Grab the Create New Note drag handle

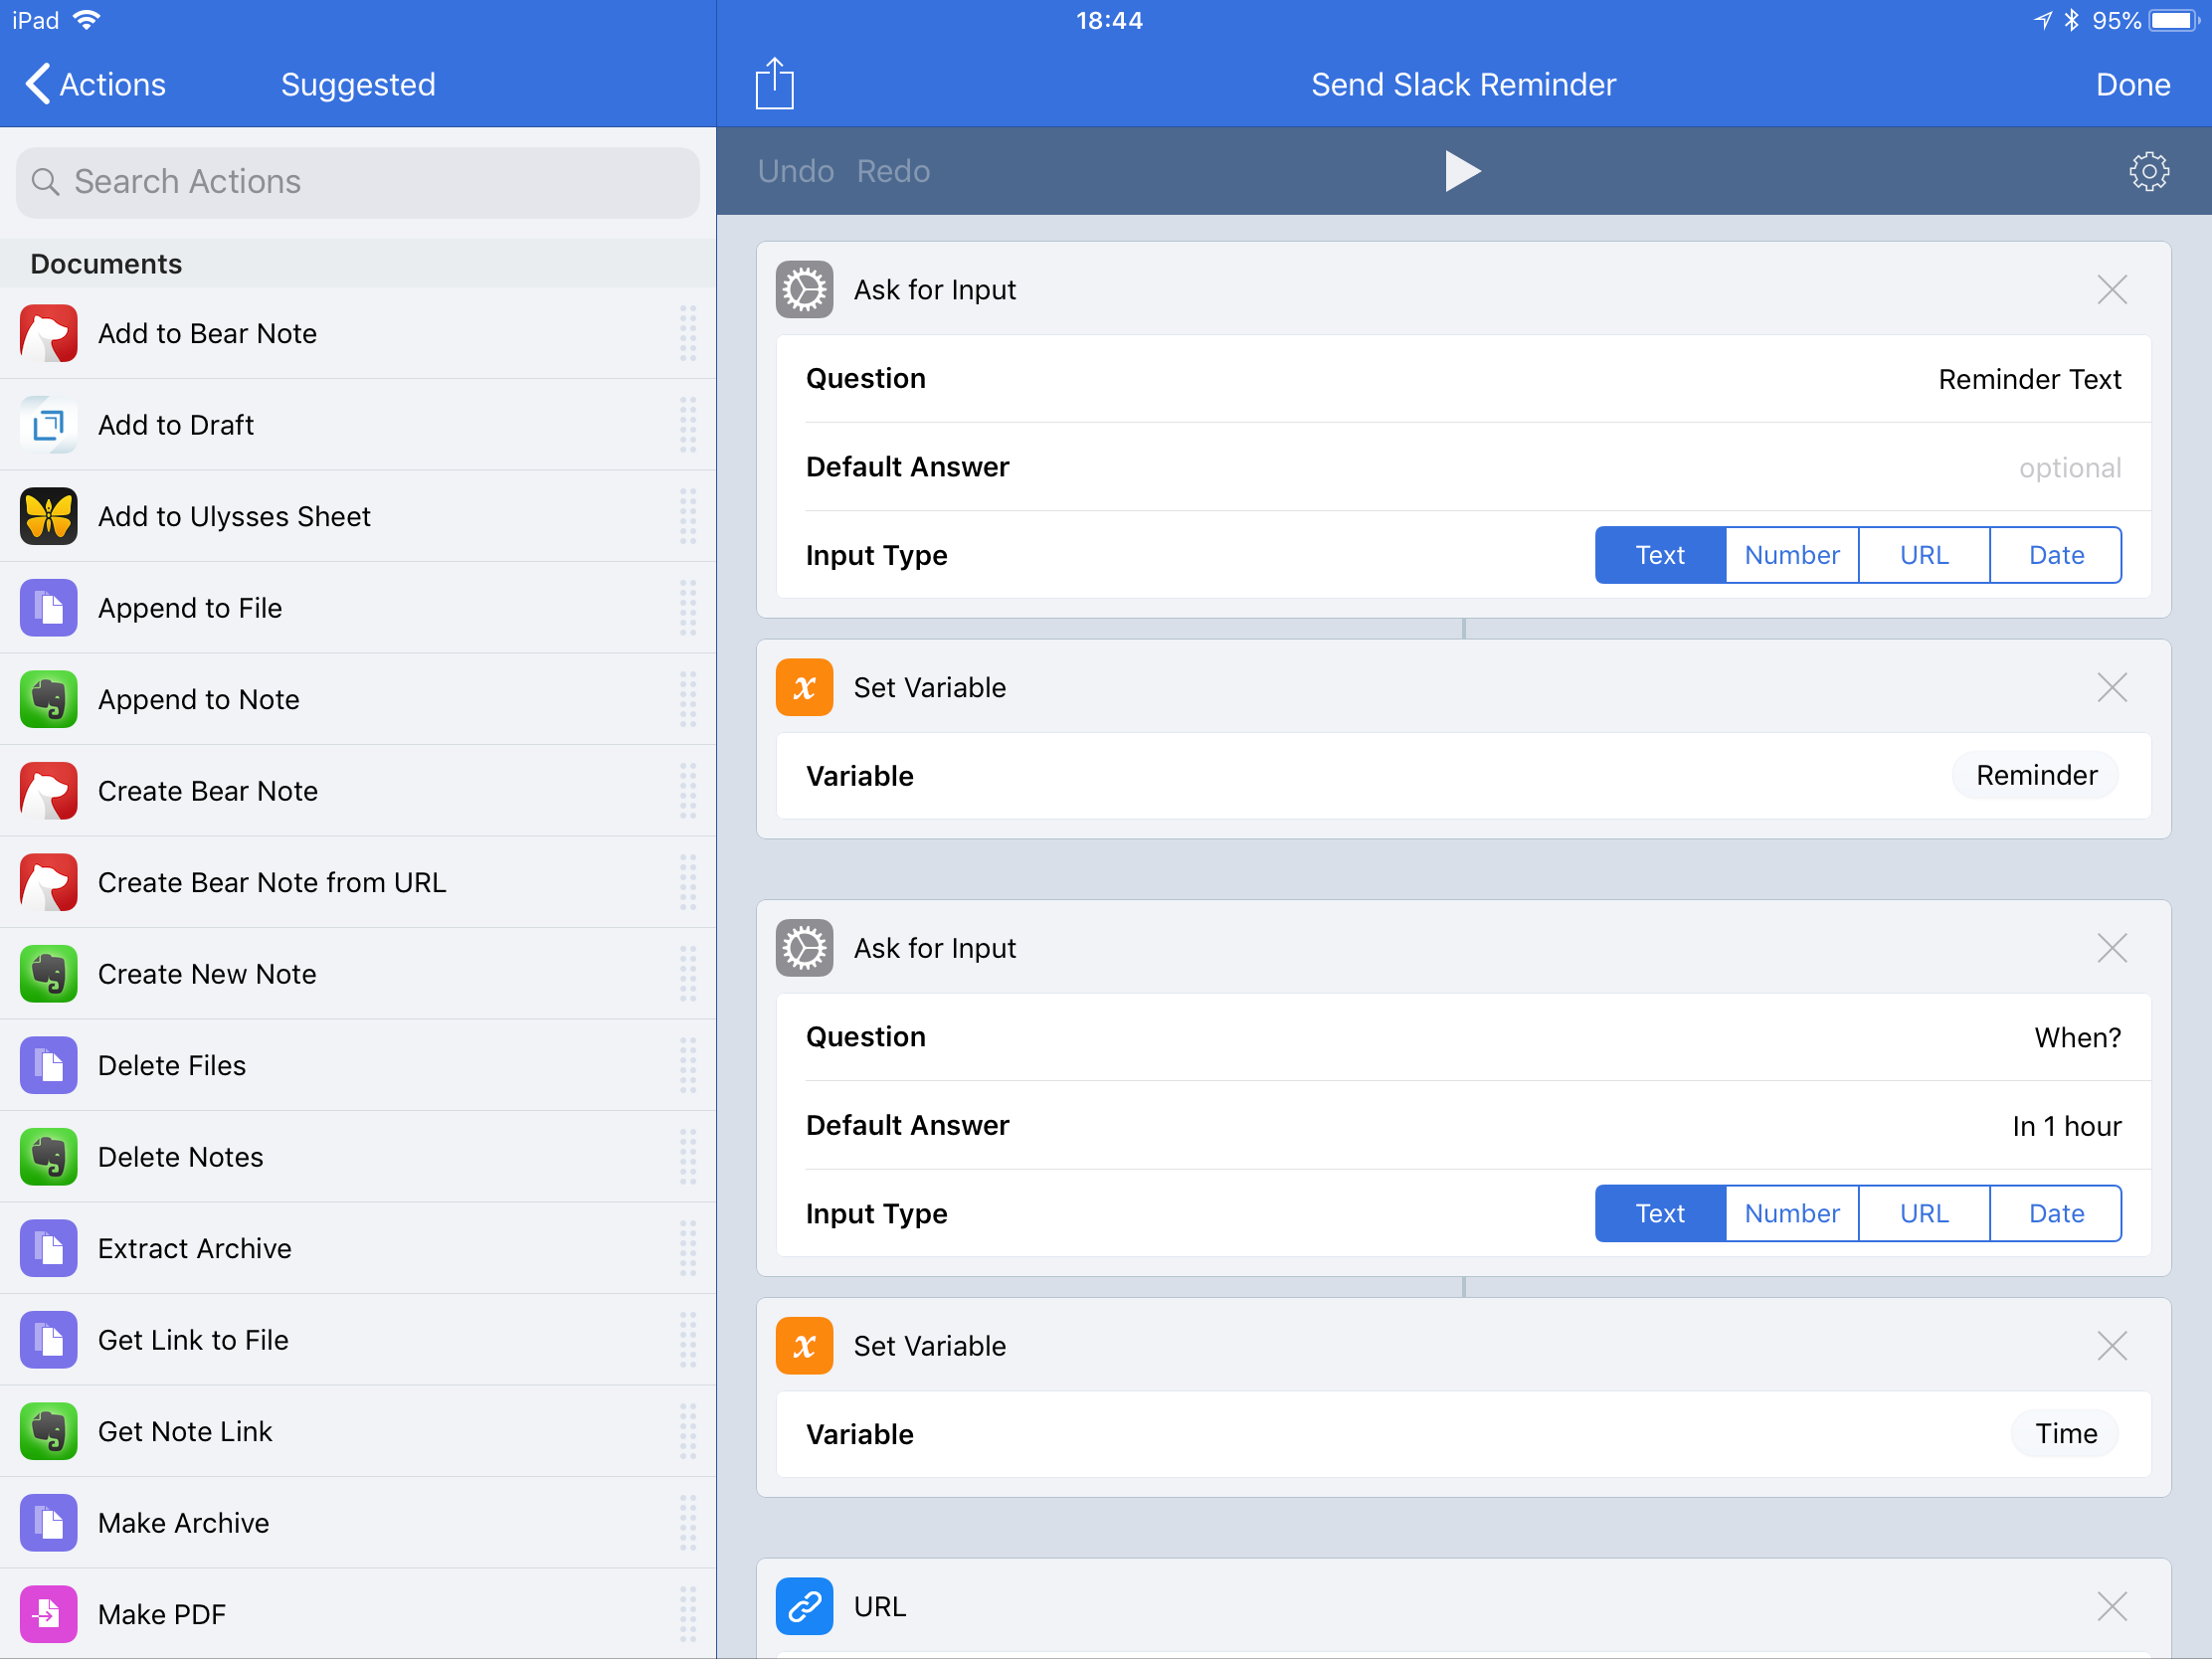point(688,974)
